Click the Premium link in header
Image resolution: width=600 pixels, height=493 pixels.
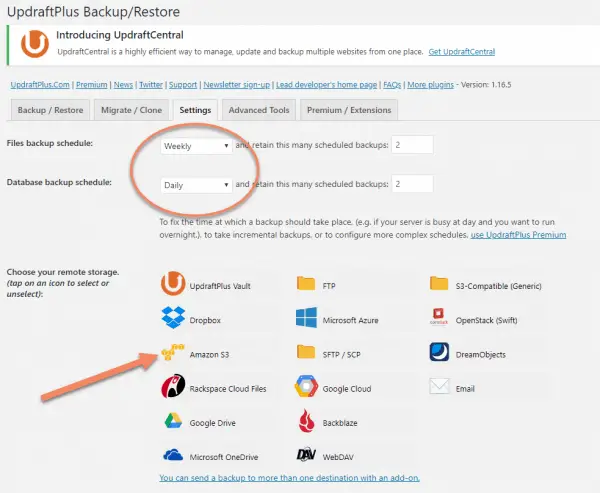91,85
